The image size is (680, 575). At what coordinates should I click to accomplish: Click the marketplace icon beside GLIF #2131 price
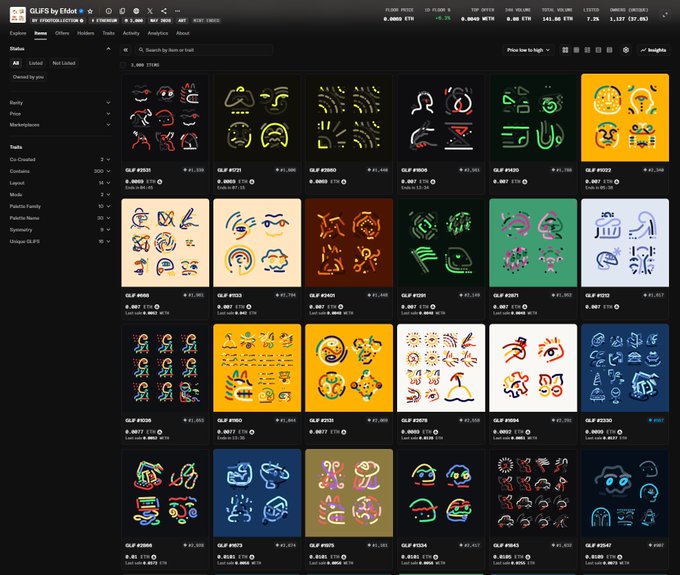[x=344, y=432]
